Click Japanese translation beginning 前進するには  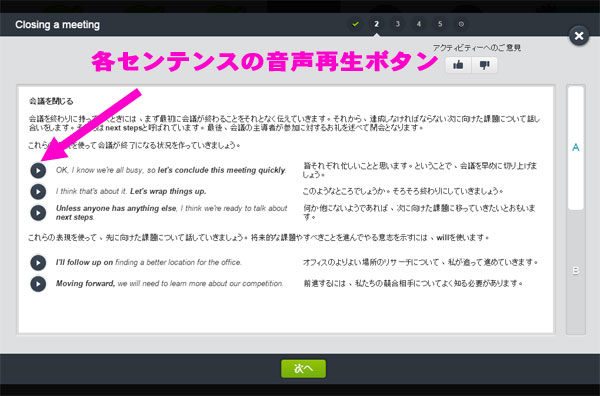tap(413, 284)
